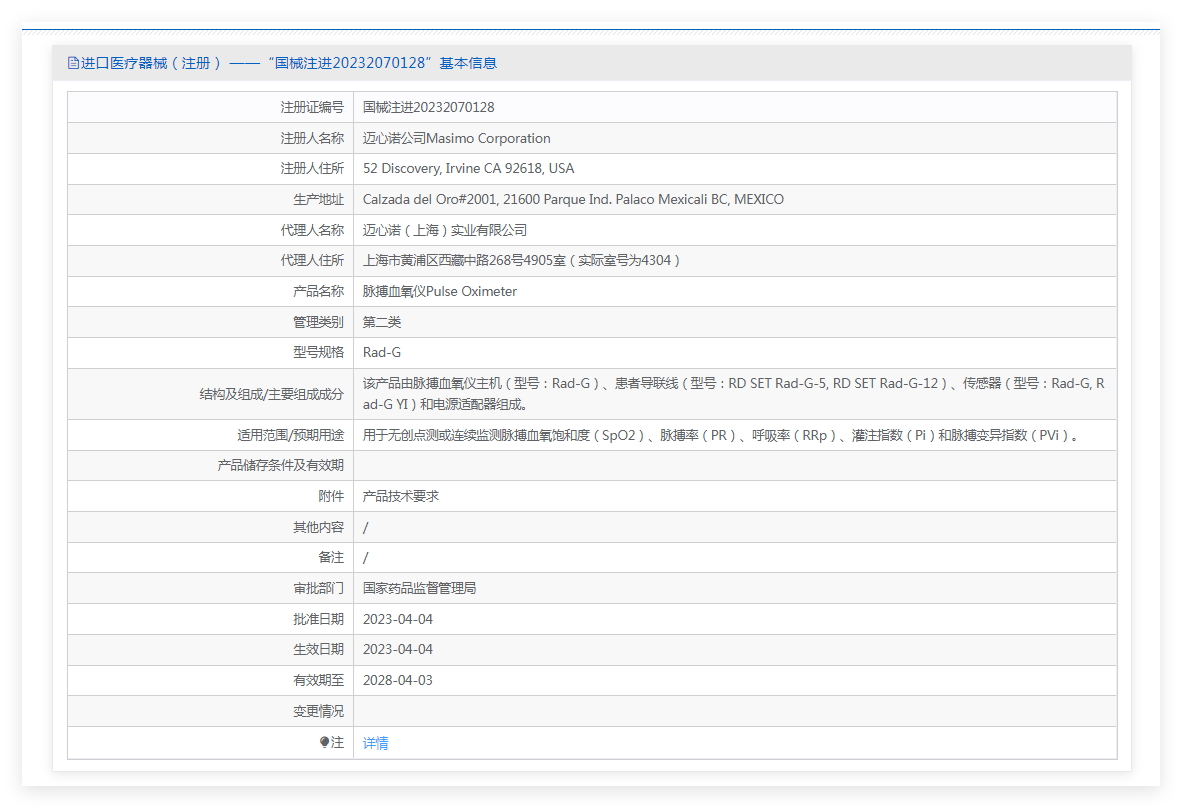Select the registrant name 迈心诺公司Masimo Corporation
Viewport: 1182px width, 808px height.
coord(456,138)
